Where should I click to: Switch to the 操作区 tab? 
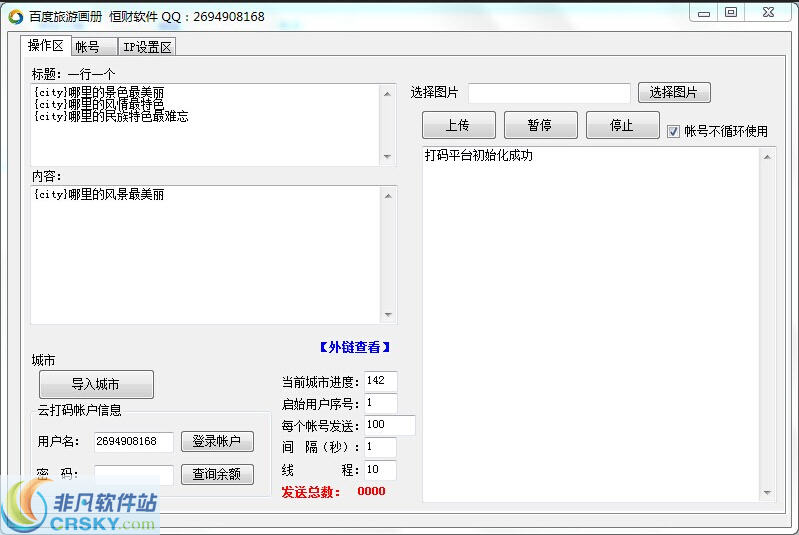tap(45, 46)
